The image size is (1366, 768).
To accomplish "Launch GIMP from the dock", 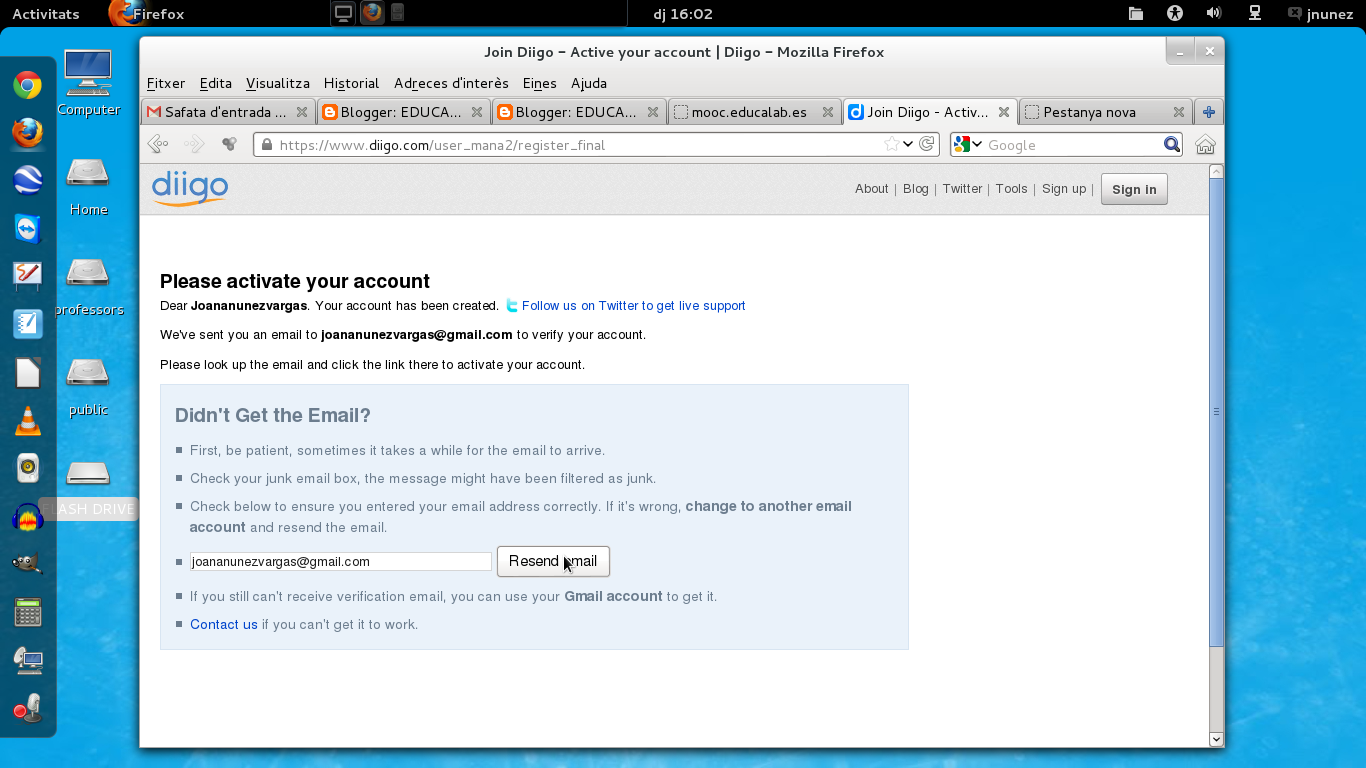I will coord(27,564).
